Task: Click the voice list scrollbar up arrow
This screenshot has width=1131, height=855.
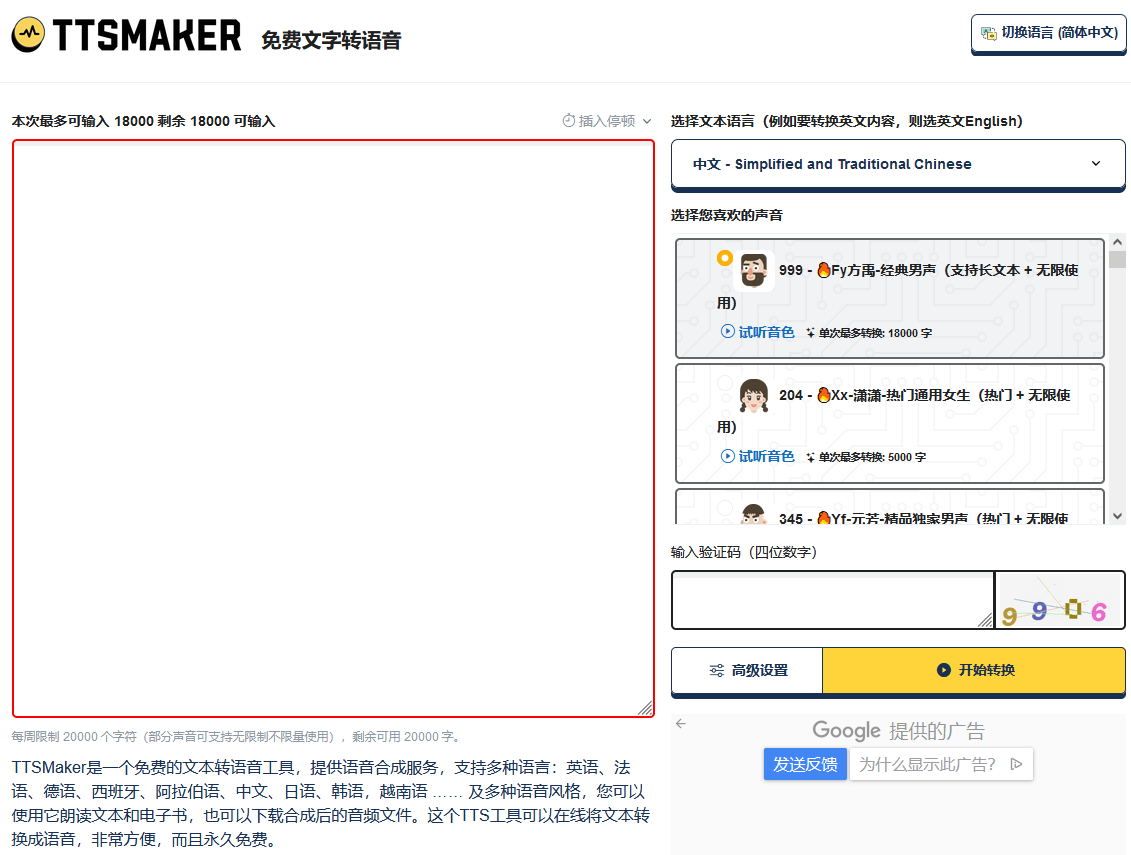Action: [x=1117, y=242]
